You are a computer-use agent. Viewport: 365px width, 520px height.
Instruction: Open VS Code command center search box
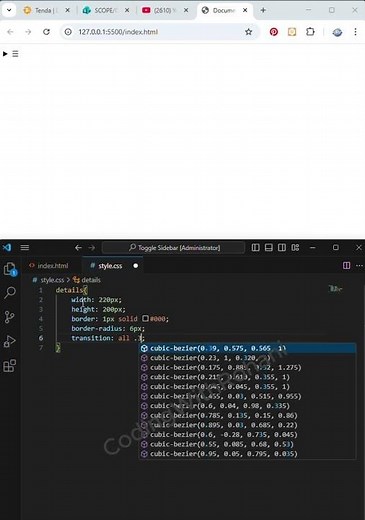173,248
